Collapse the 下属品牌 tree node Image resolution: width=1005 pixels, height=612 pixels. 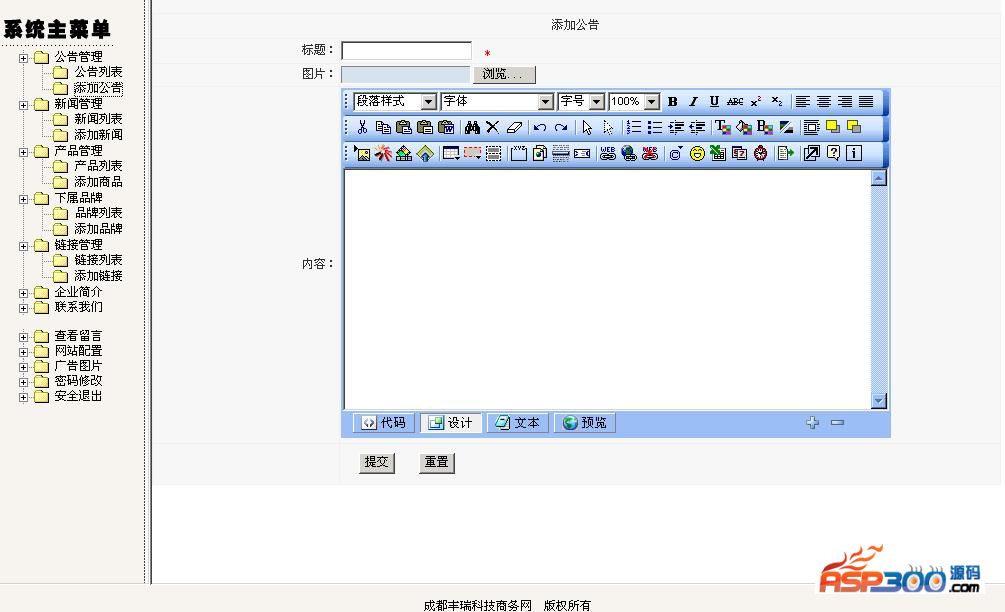(24, 199)
